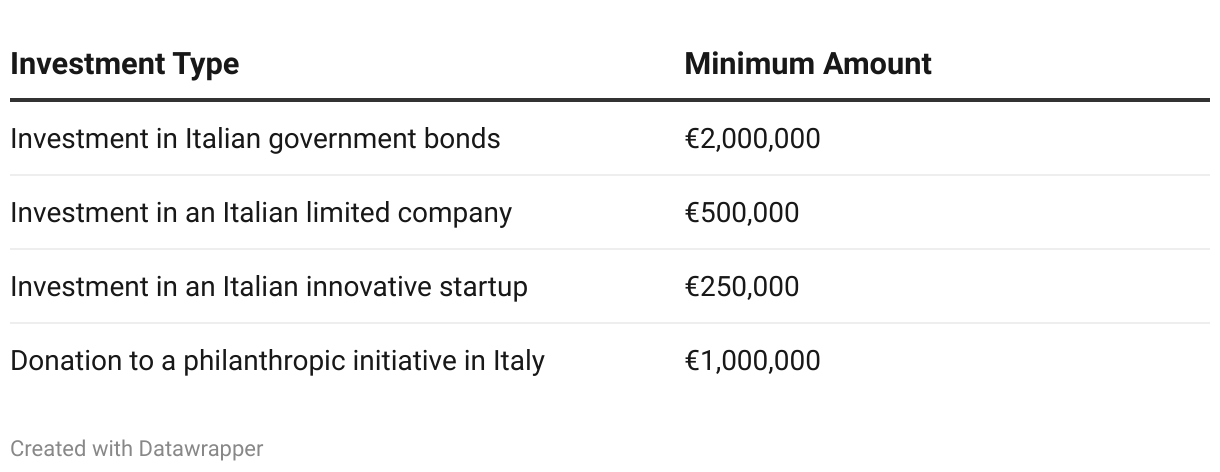Open the Created with Datawrapper link

[x=137, y=449]
